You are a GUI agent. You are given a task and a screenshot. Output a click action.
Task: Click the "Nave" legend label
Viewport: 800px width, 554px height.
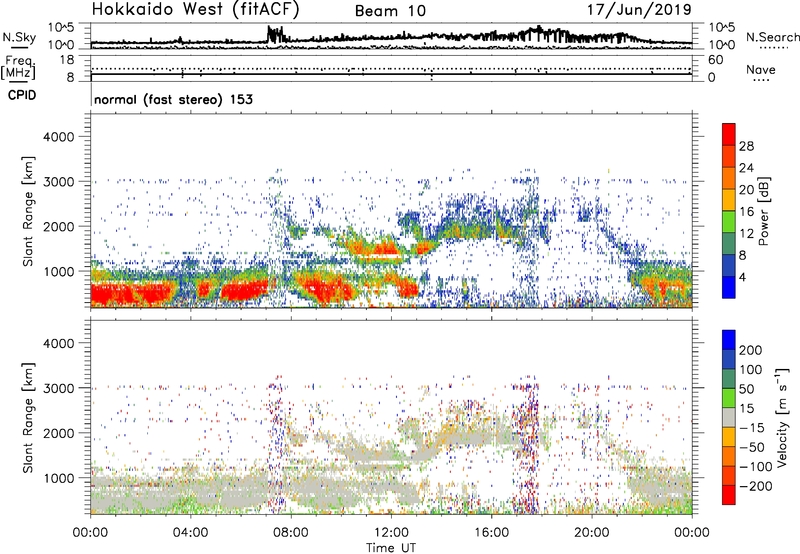(761, 70)
